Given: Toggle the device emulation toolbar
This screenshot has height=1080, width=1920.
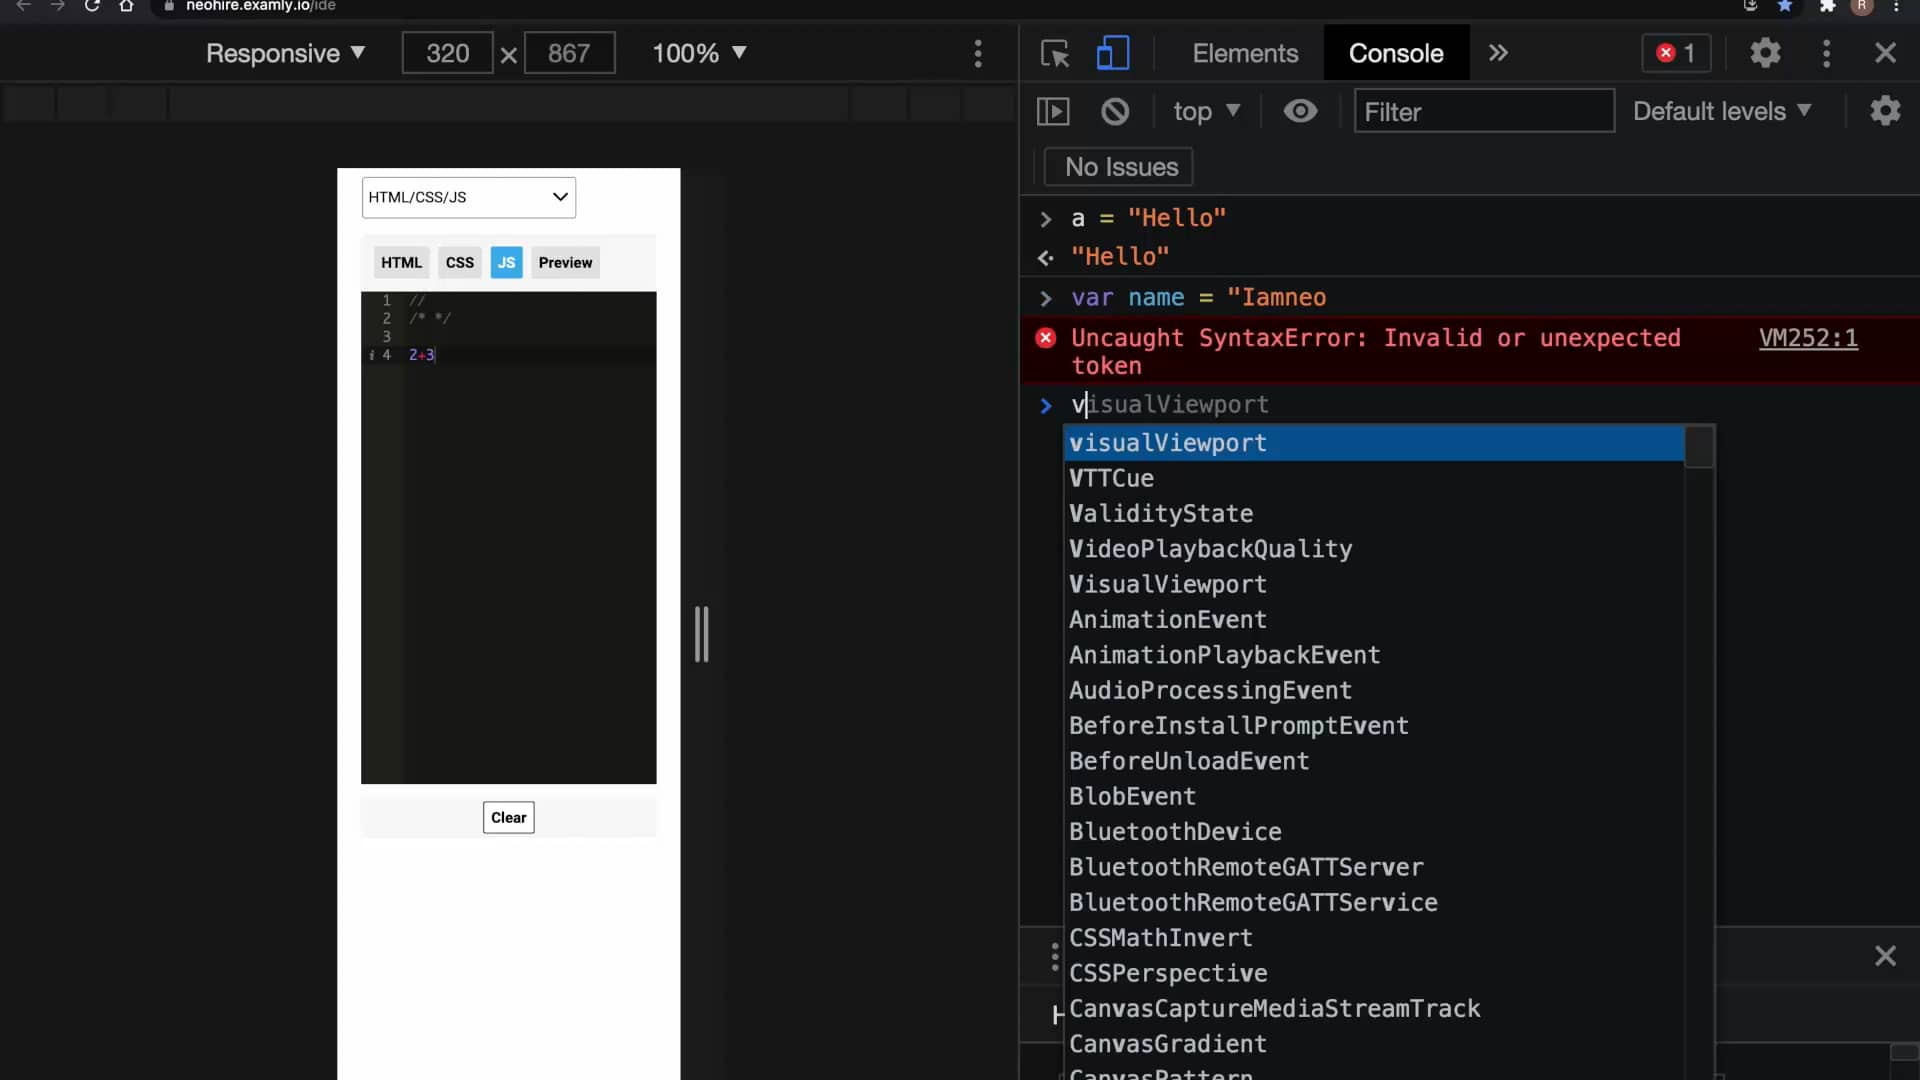Looking at the screenshot, I should (1112, 53).
